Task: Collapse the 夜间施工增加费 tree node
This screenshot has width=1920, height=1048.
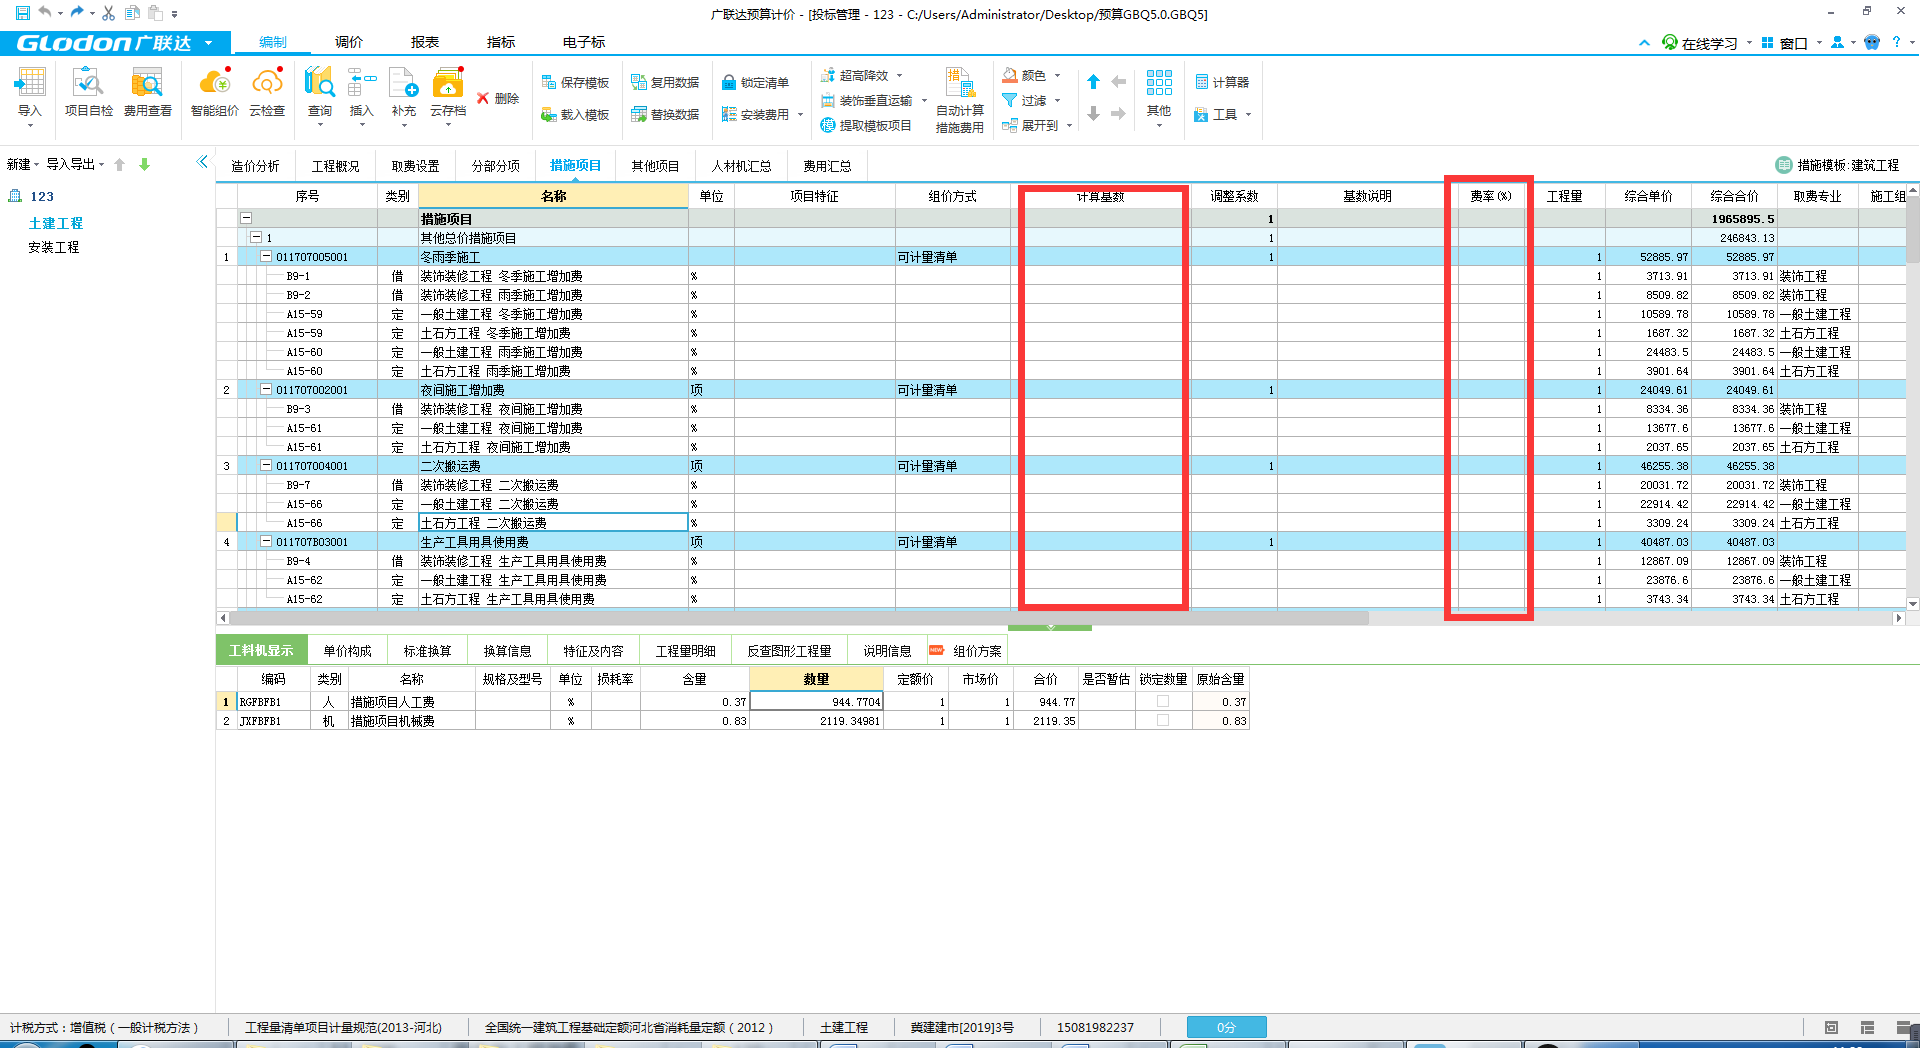Action: [266, 390]
